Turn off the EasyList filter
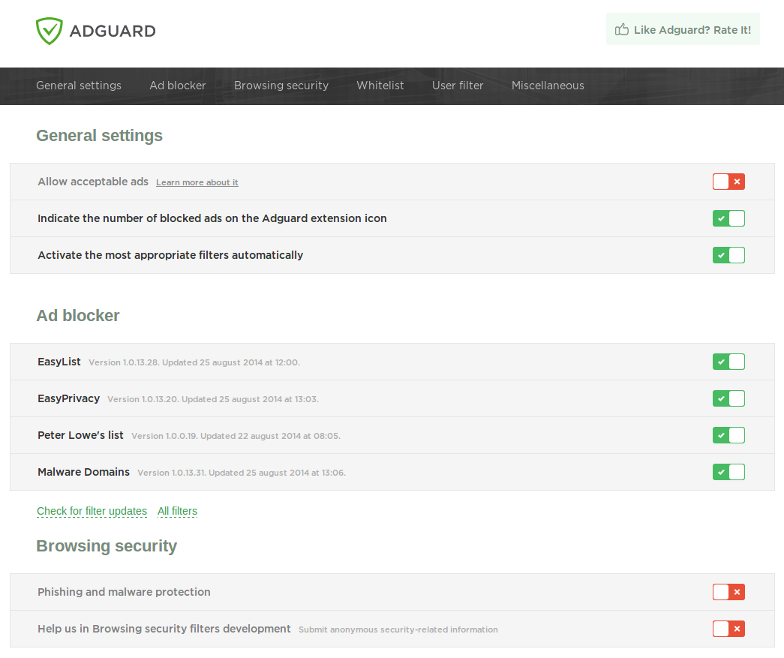The image size is (784, 658). click(x=728, y=362)
